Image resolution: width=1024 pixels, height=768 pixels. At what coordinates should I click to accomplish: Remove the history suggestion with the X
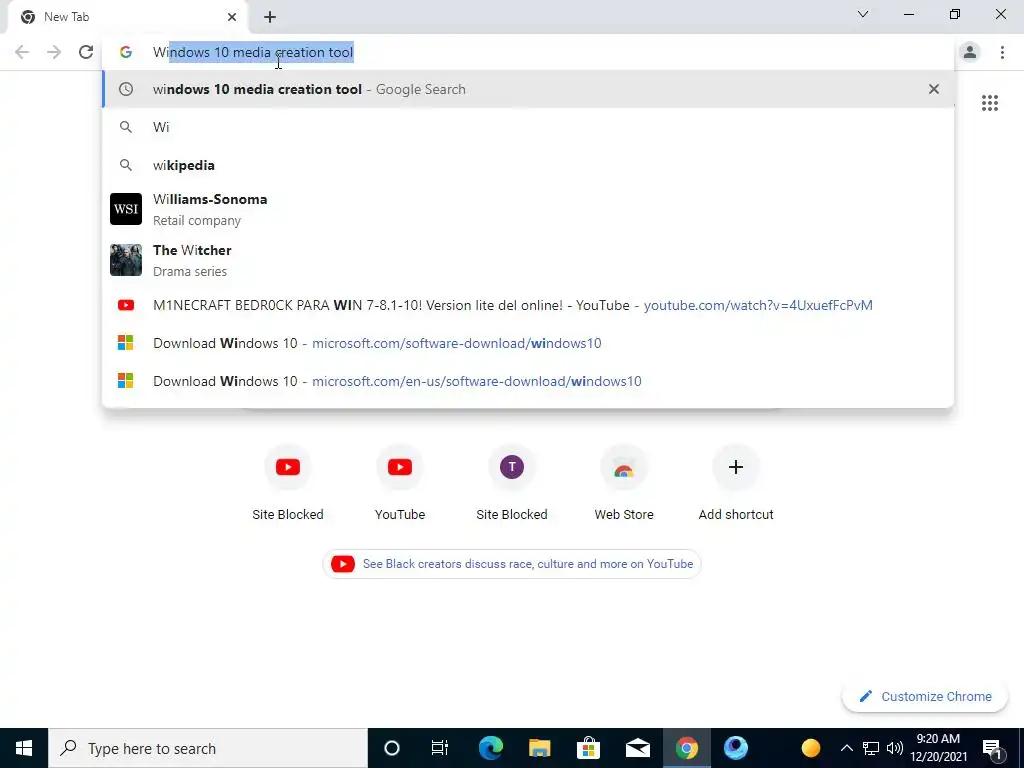click(934, 89)
